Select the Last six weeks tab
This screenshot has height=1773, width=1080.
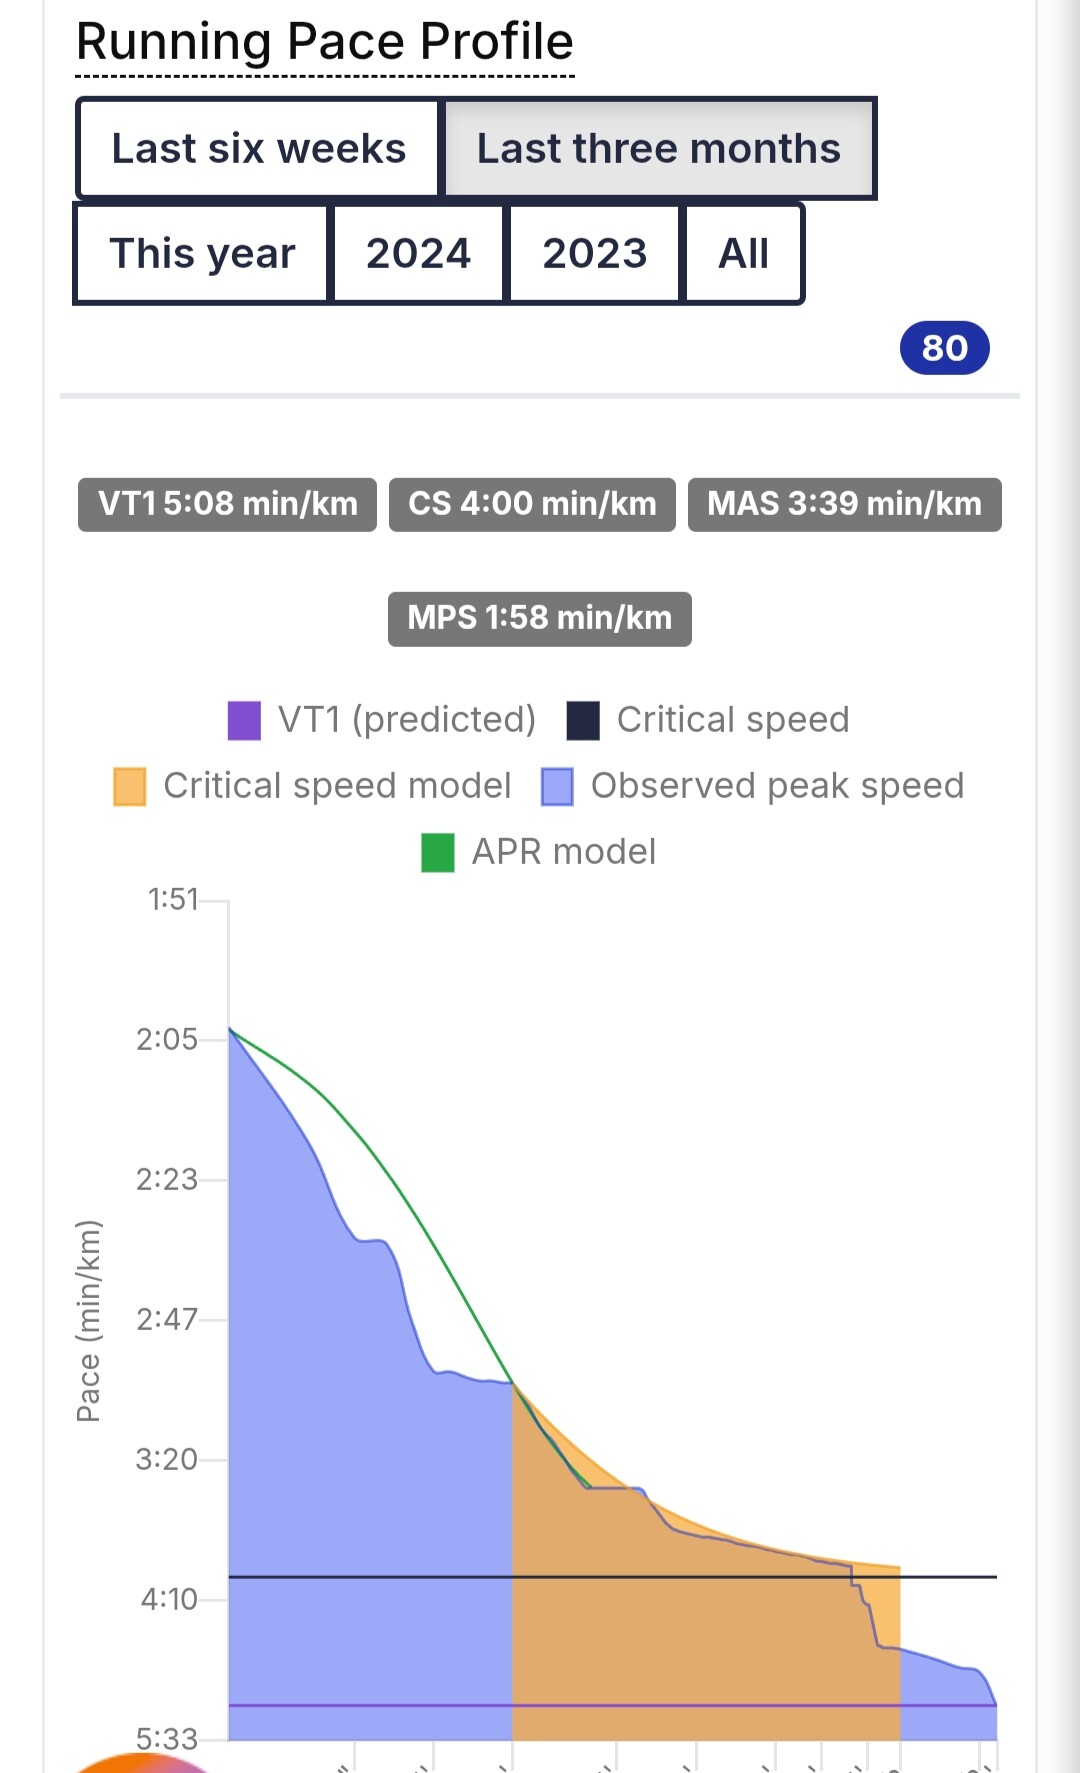coord(258,149)
